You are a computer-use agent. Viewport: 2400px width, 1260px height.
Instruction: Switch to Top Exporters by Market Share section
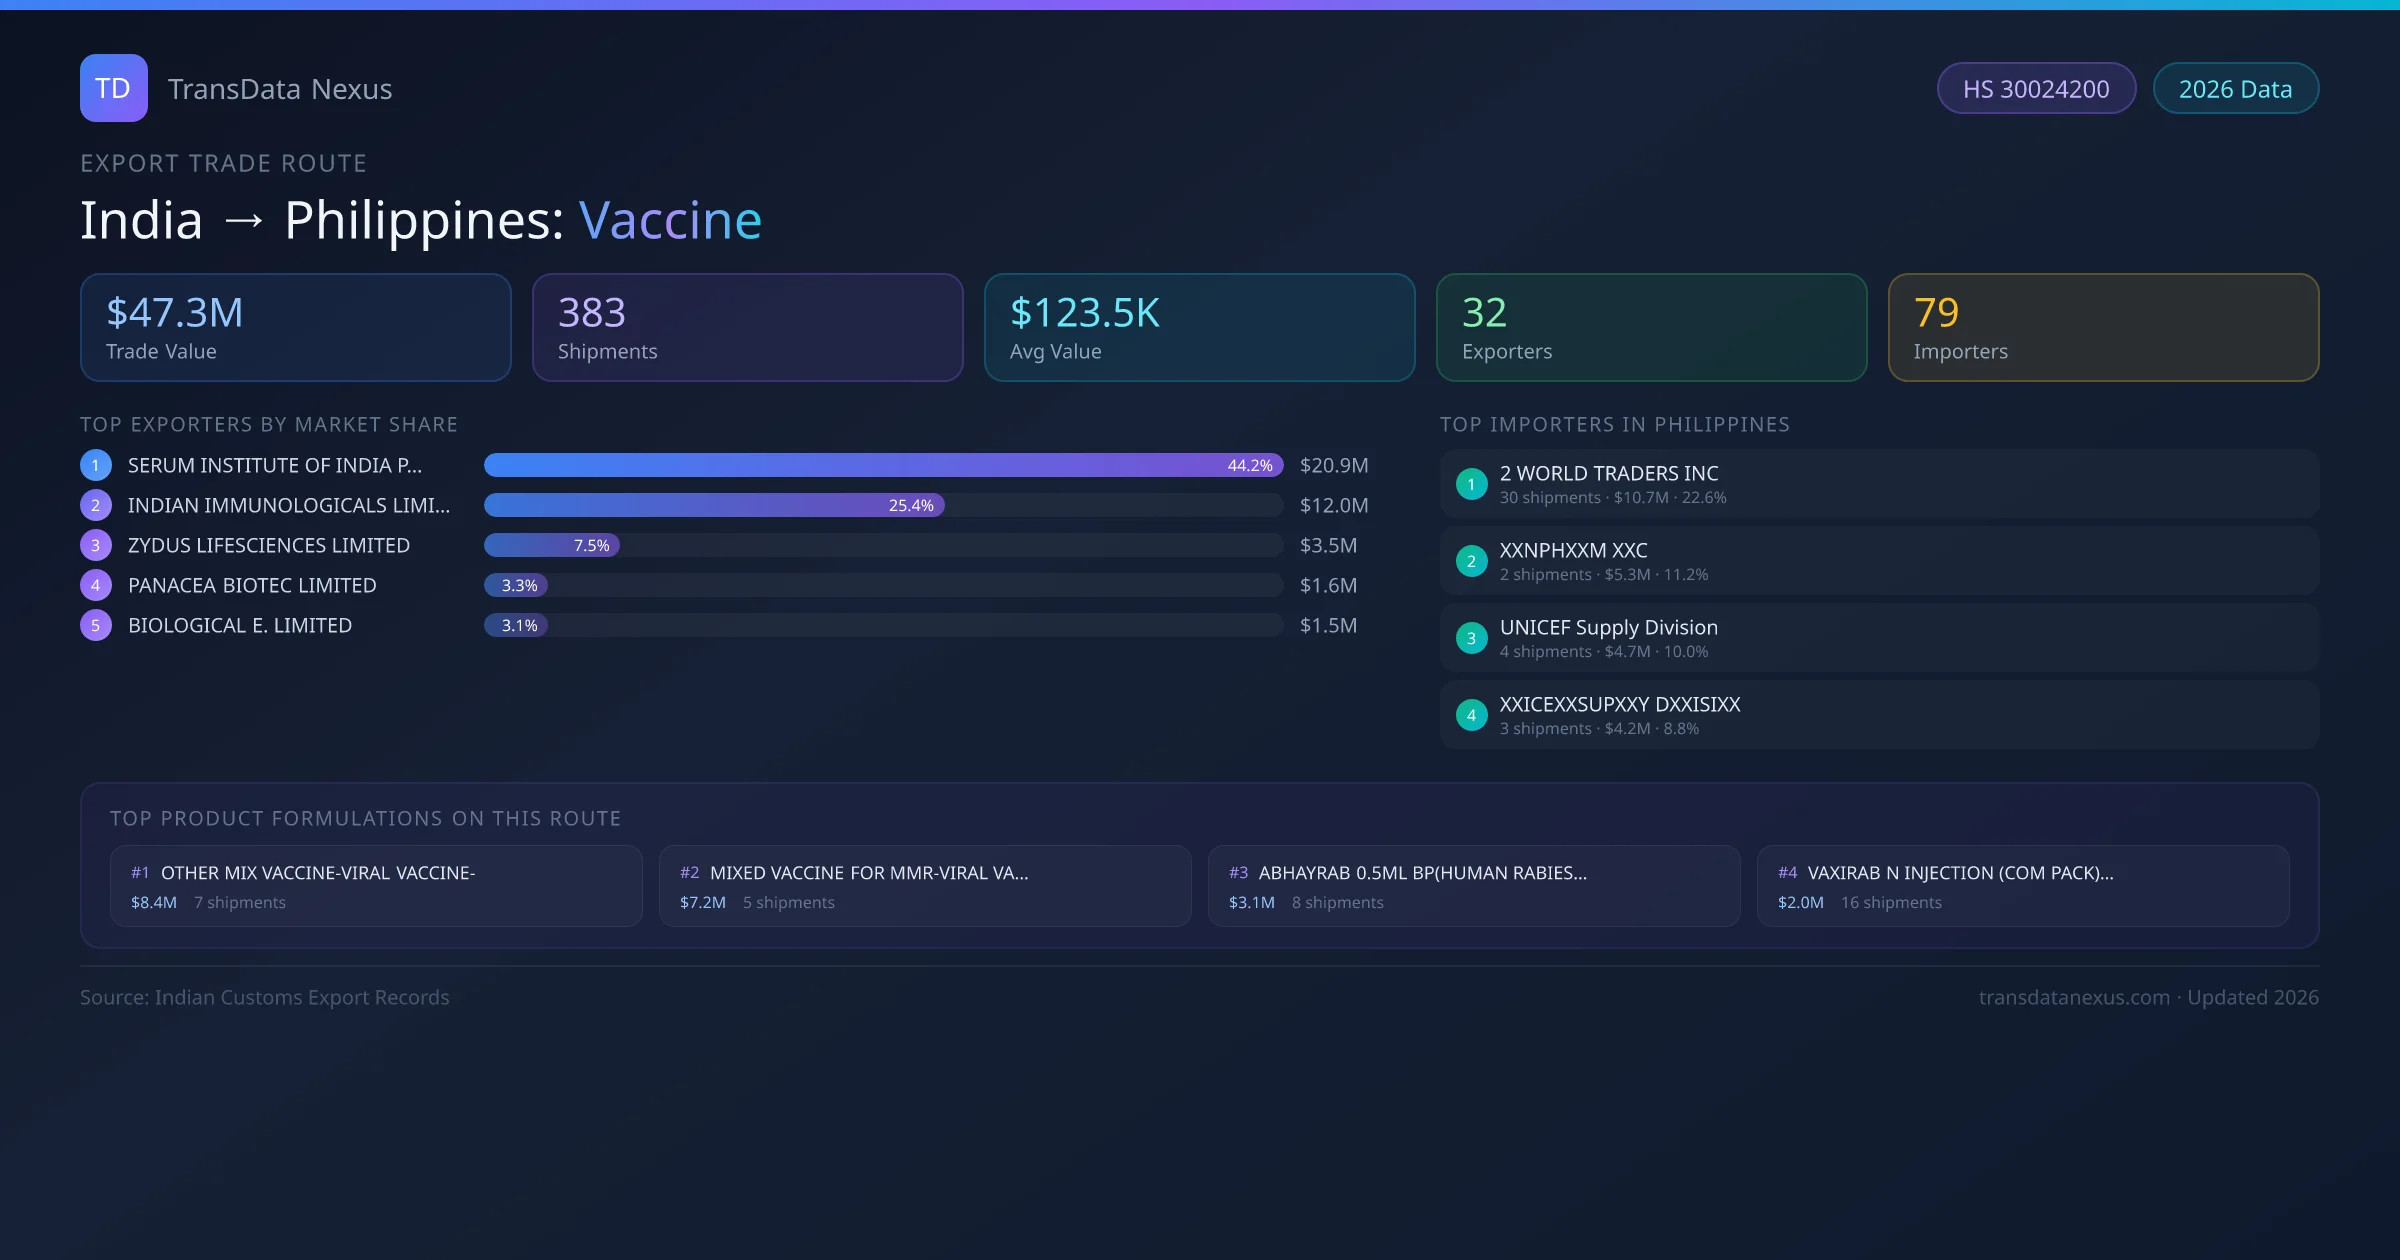(269, 424)
